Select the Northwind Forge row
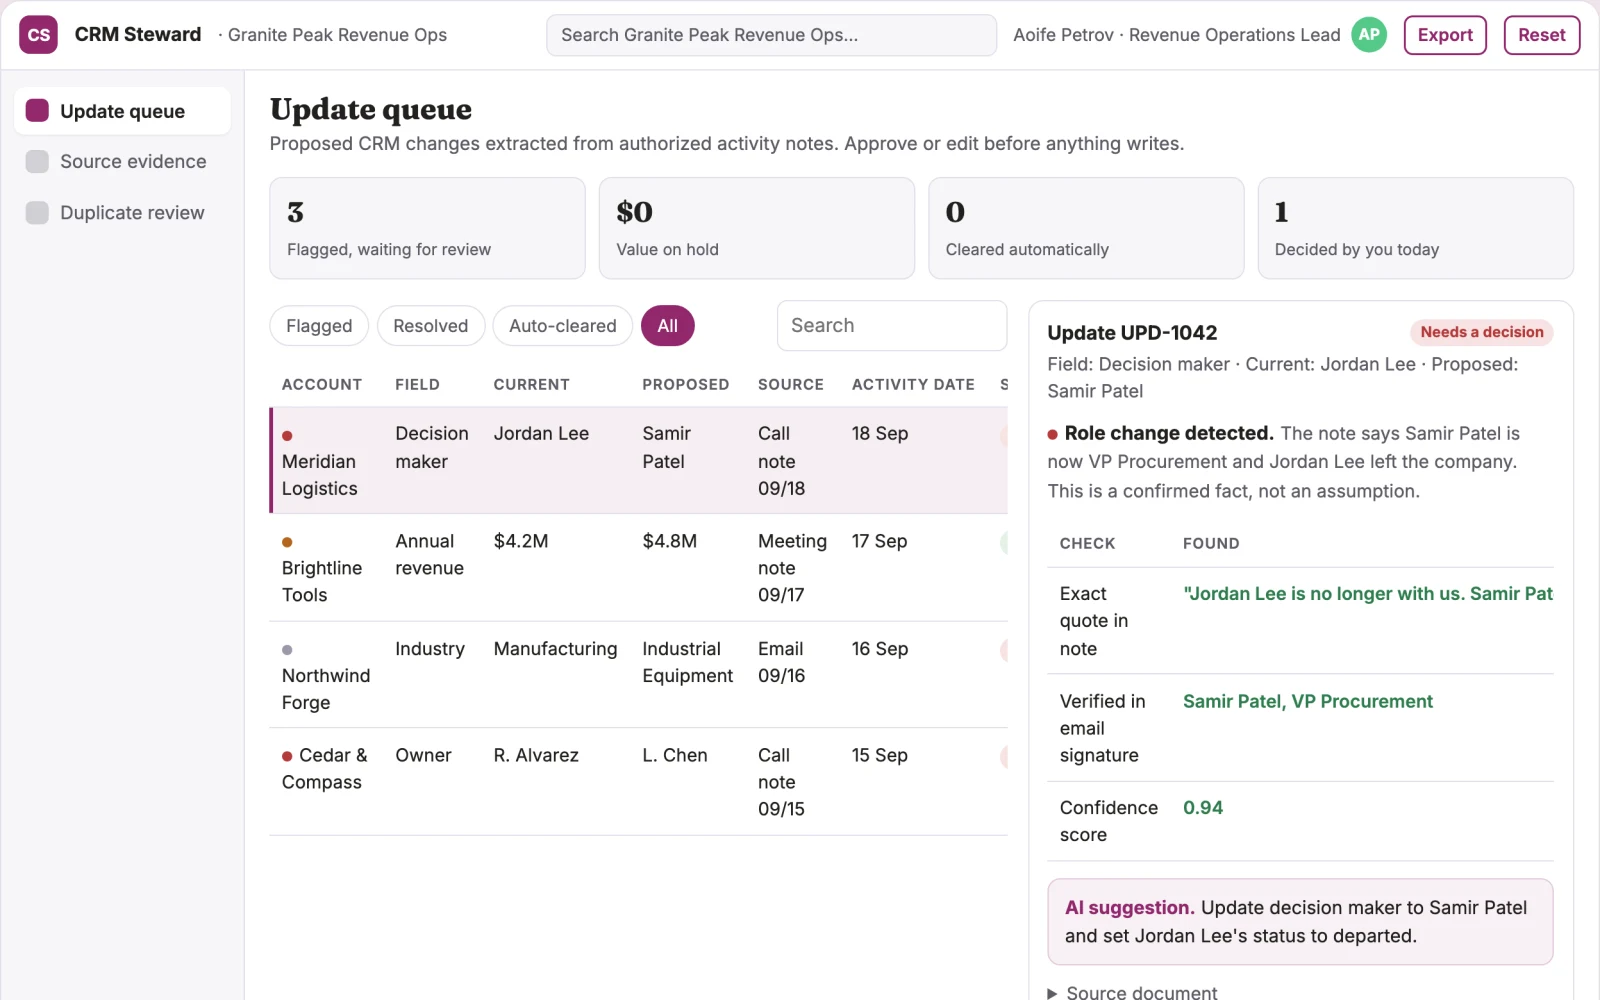The image size is (1600, 1000). 639,675
